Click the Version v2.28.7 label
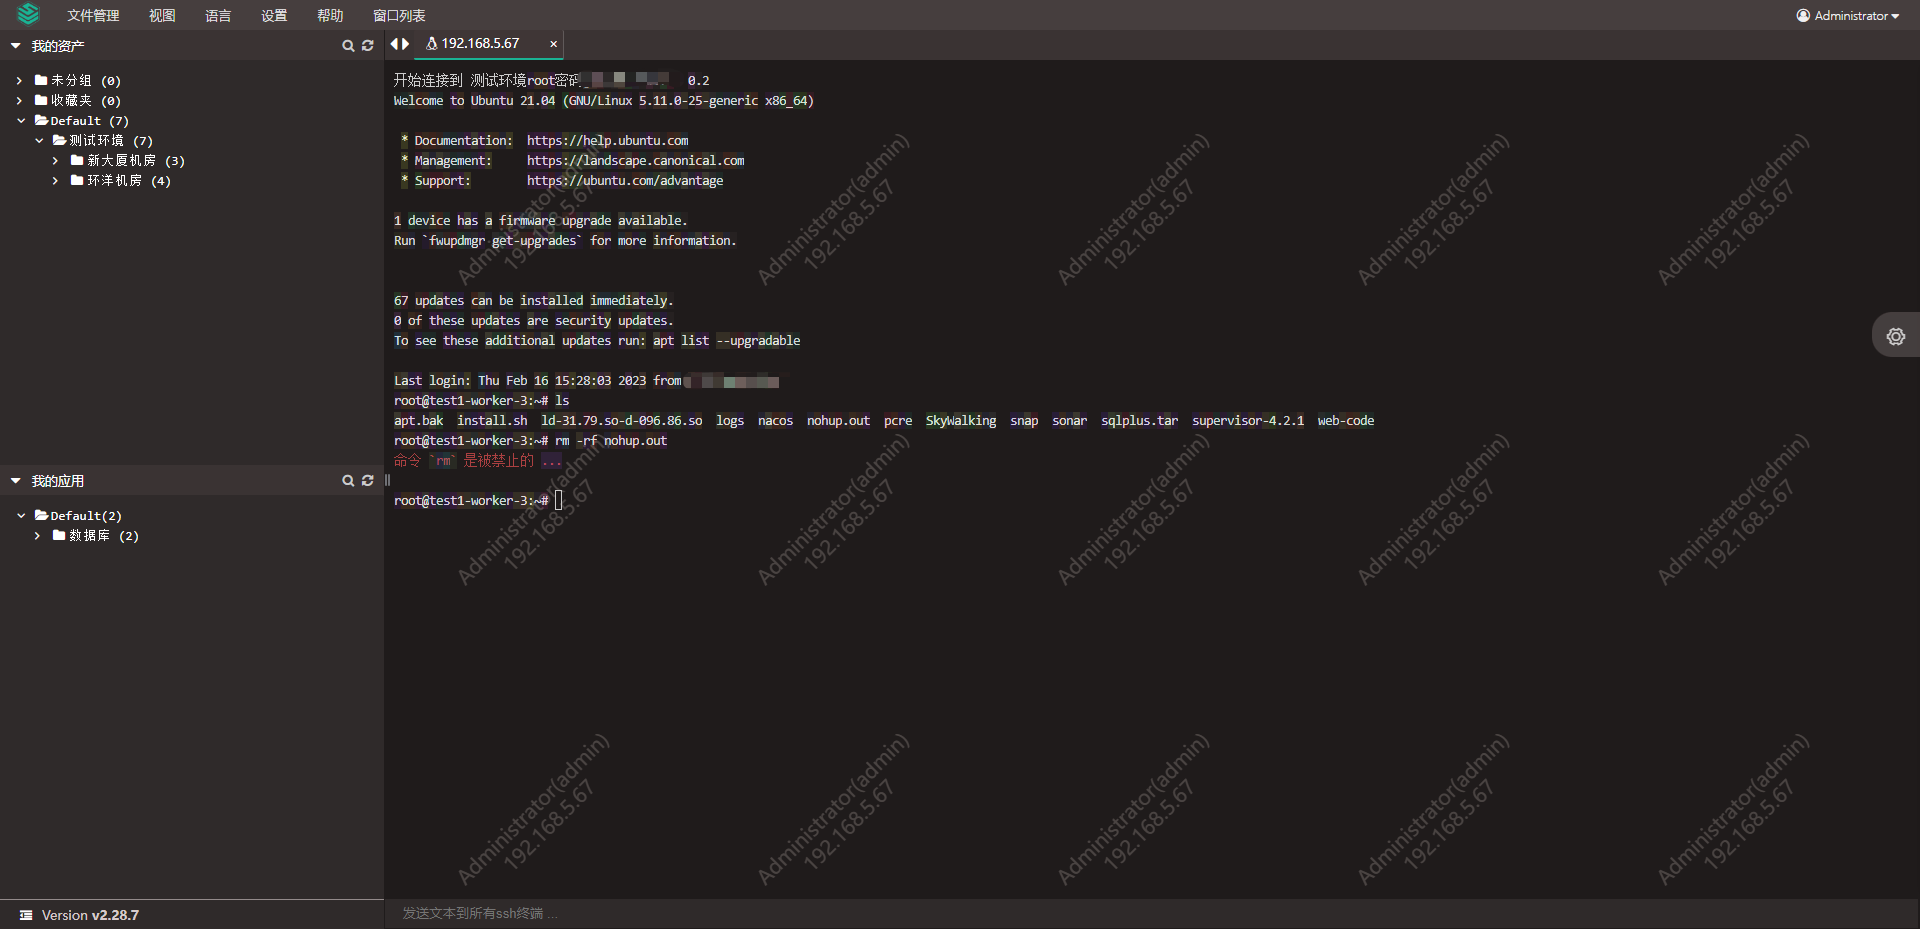 [90, 915]
